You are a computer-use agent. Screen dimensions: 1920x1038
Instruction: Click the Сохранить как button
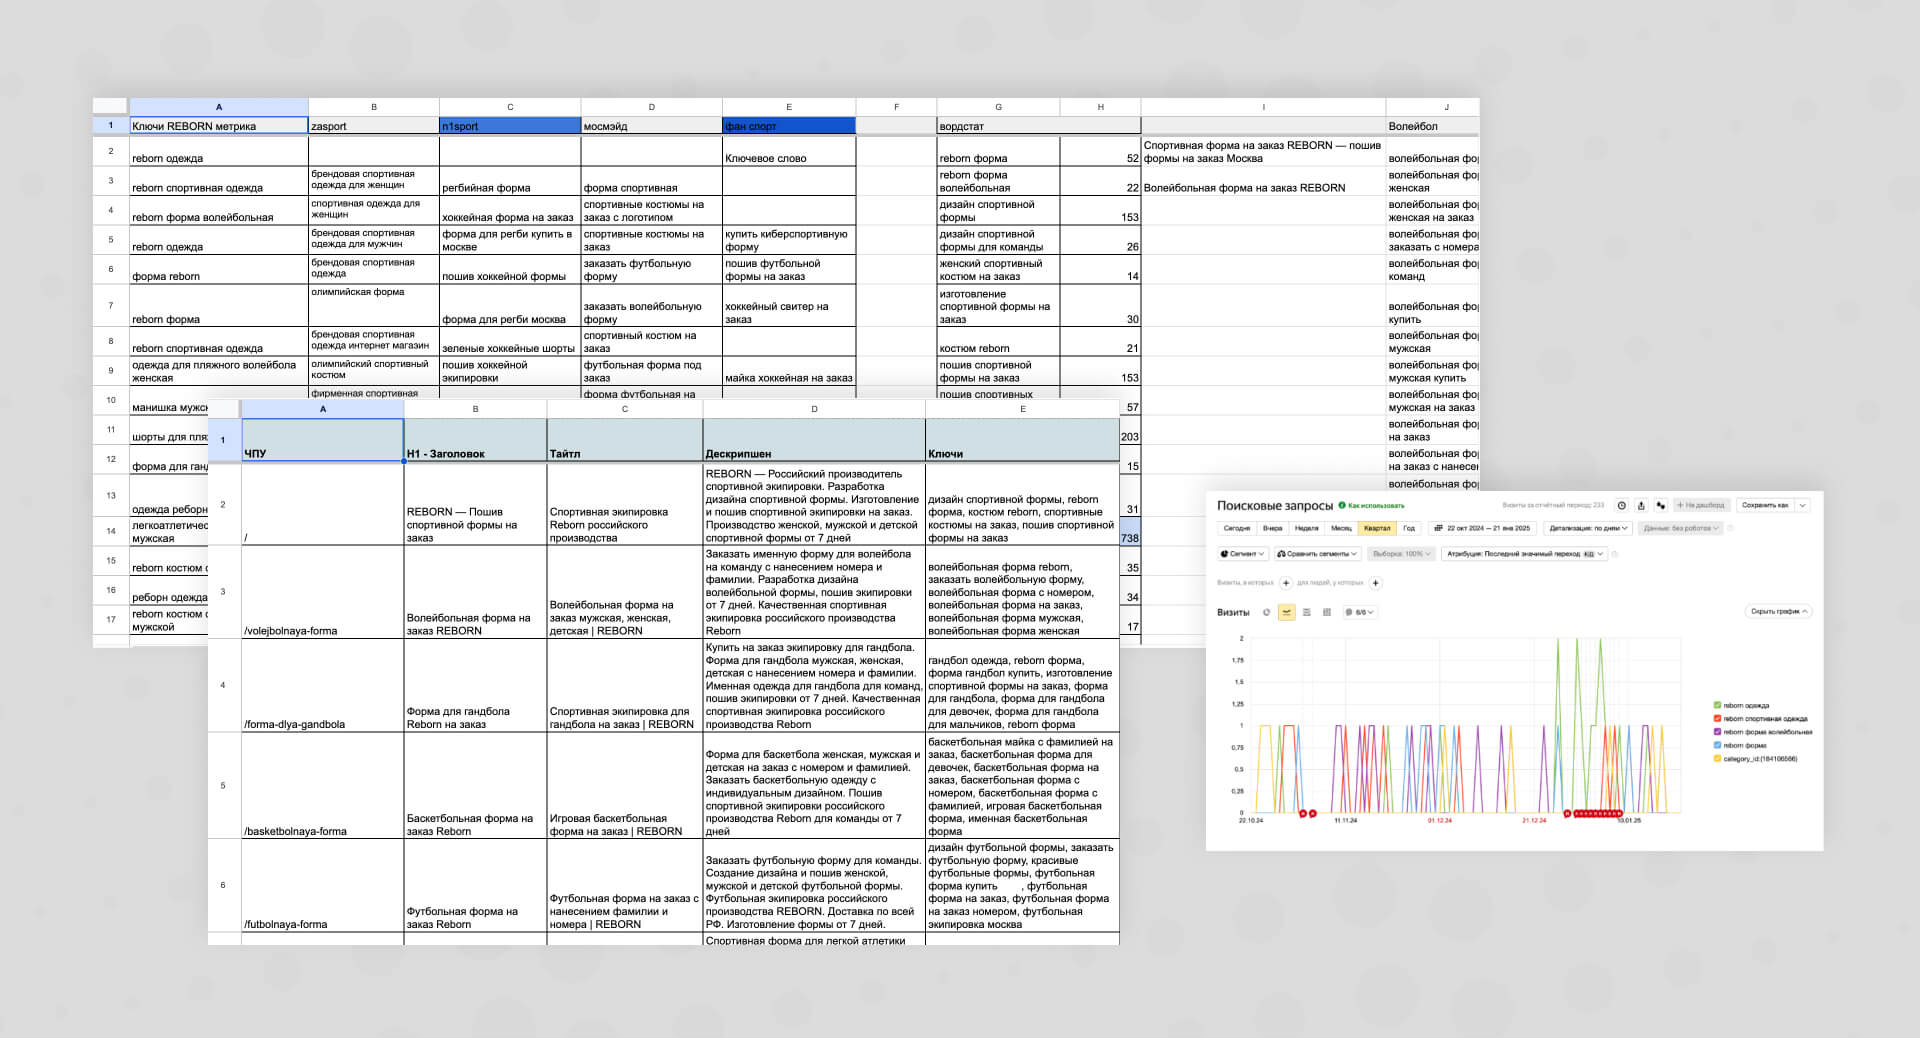pos(1766,506)
